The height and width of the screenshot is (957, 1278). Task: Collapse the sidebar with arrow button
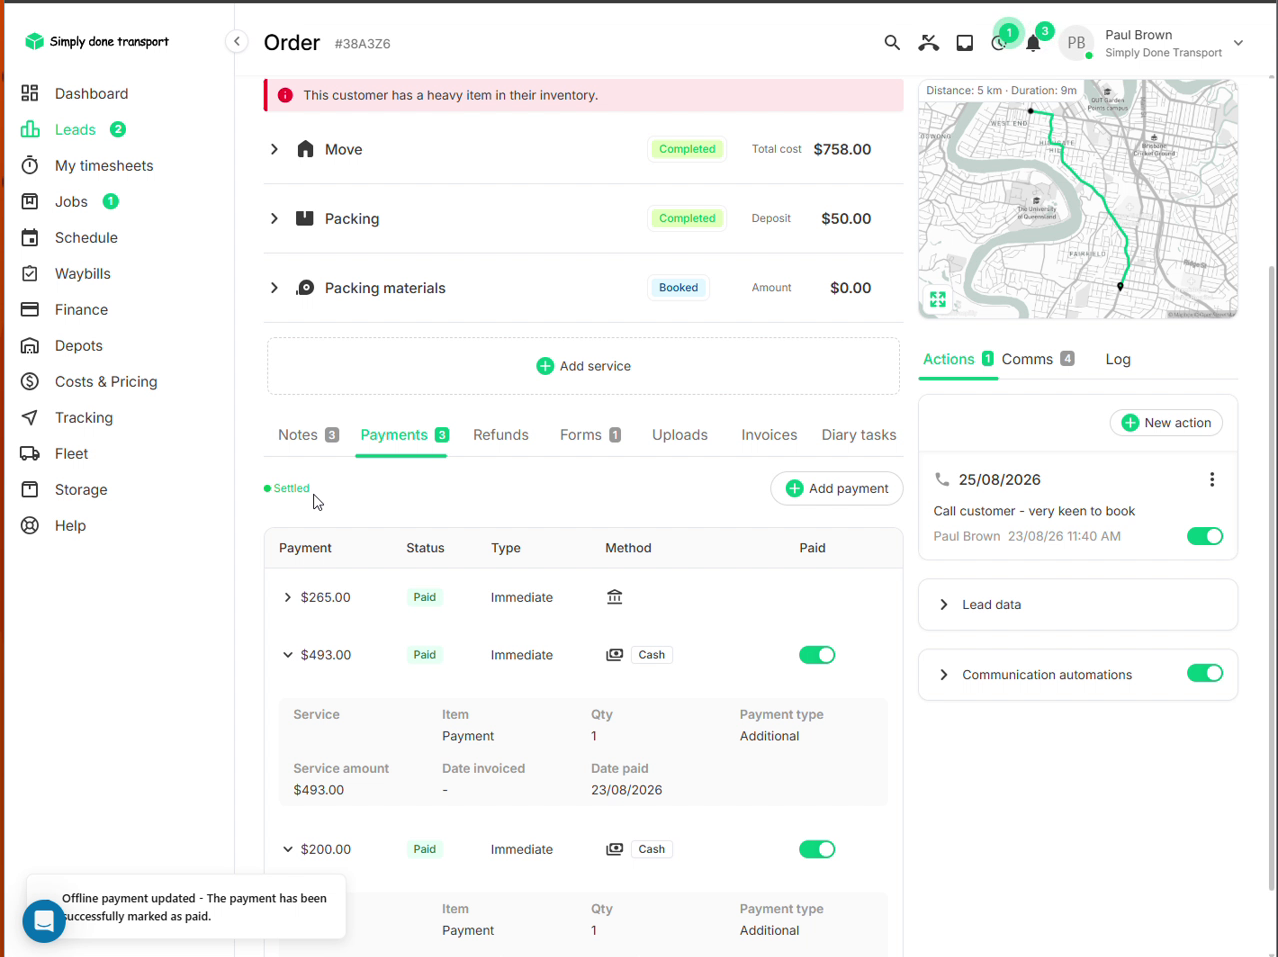[237, 41]
